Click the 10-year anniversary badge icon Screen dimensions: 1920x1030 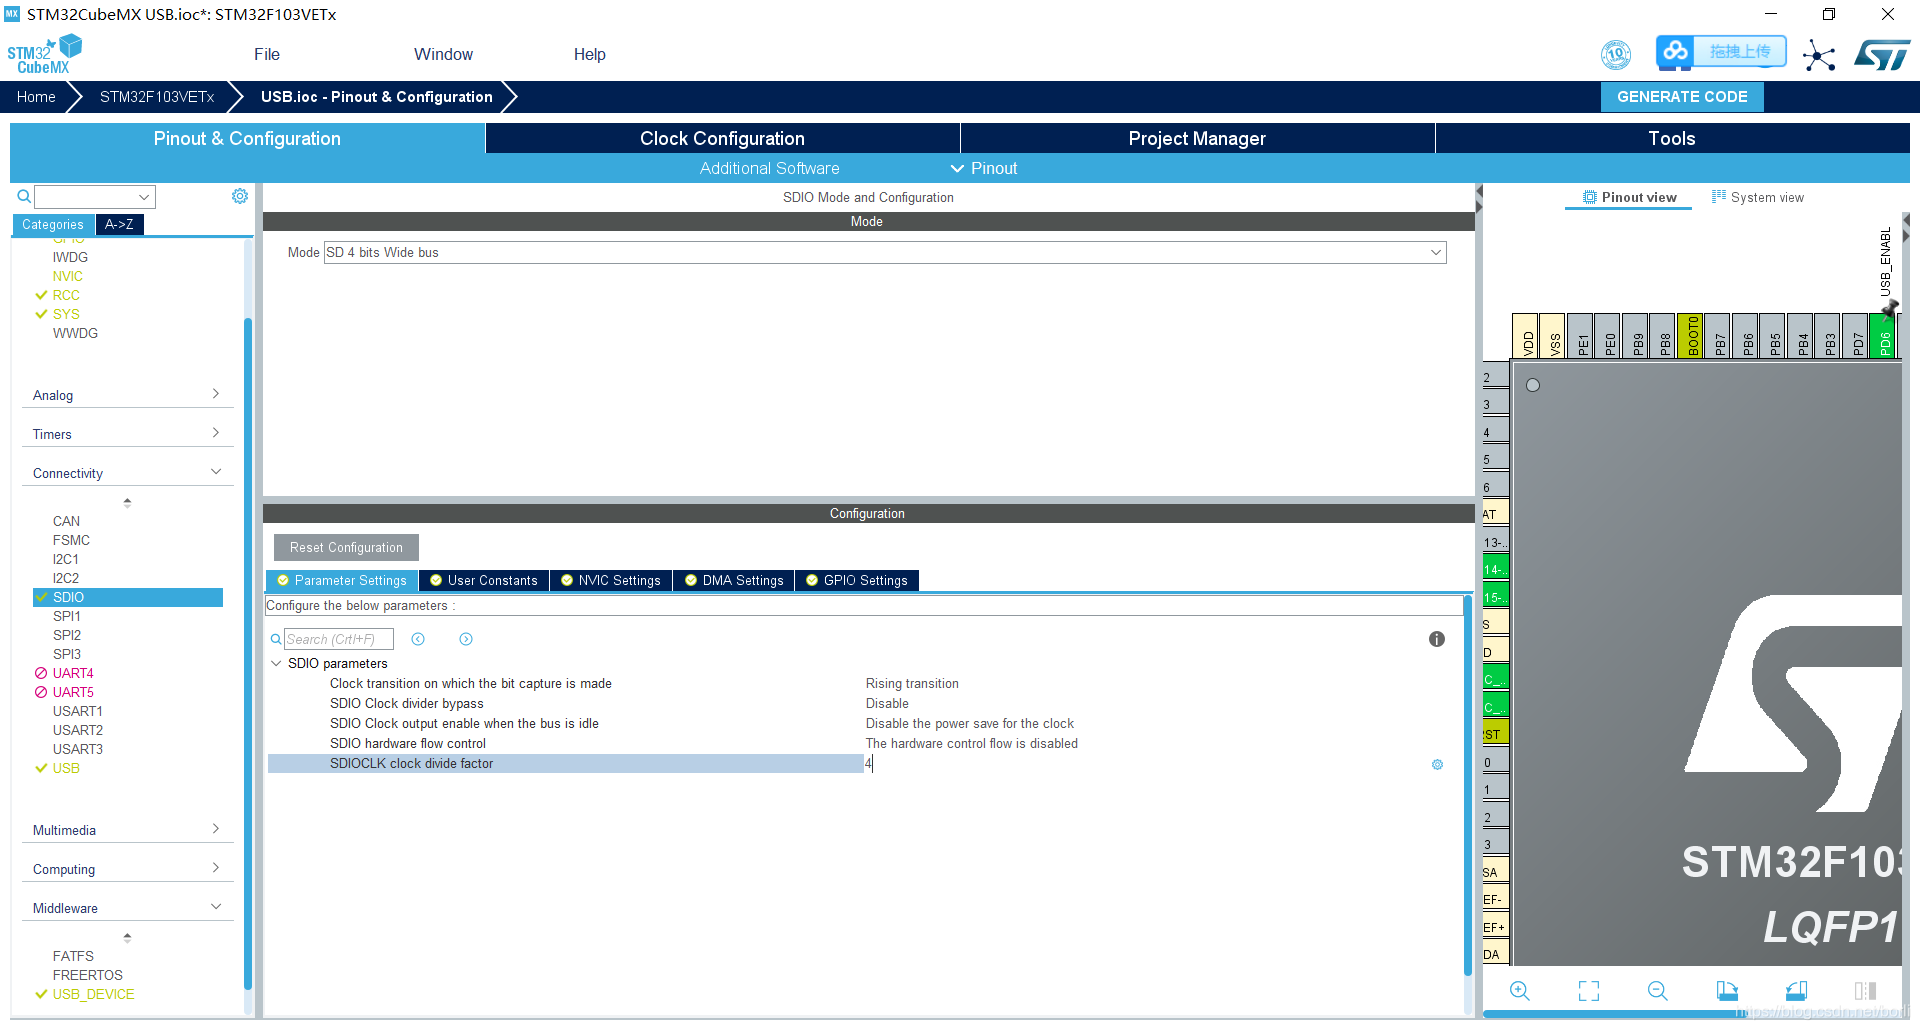pyautogui.click(x=1616, y=54)
